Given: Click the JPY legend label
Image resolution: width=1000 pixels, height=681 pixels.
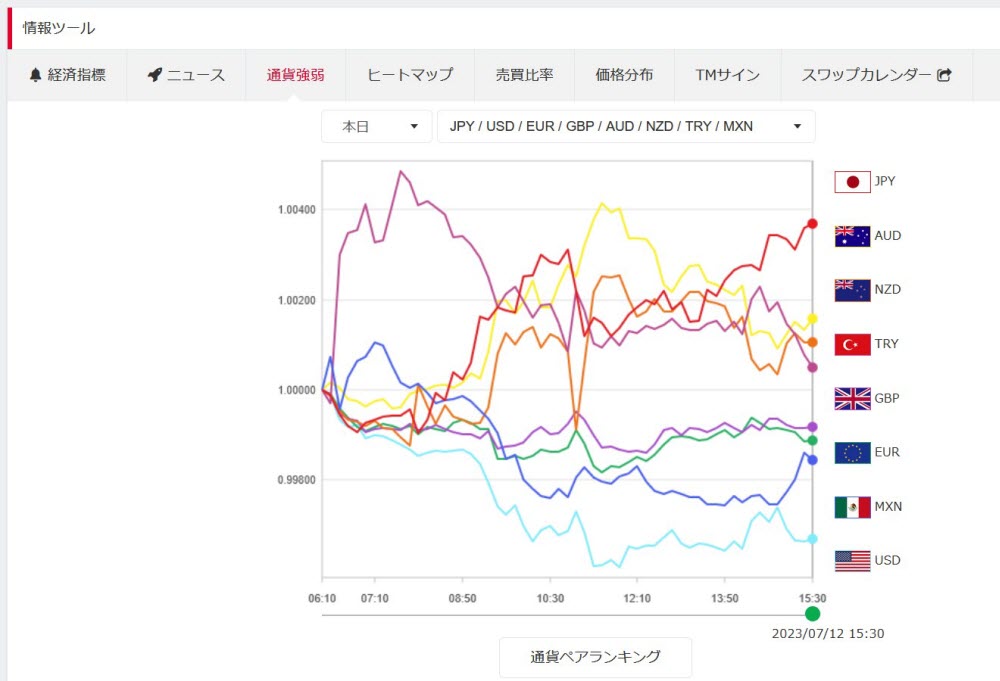Looking at the screenshot, I should coord(885,181).
